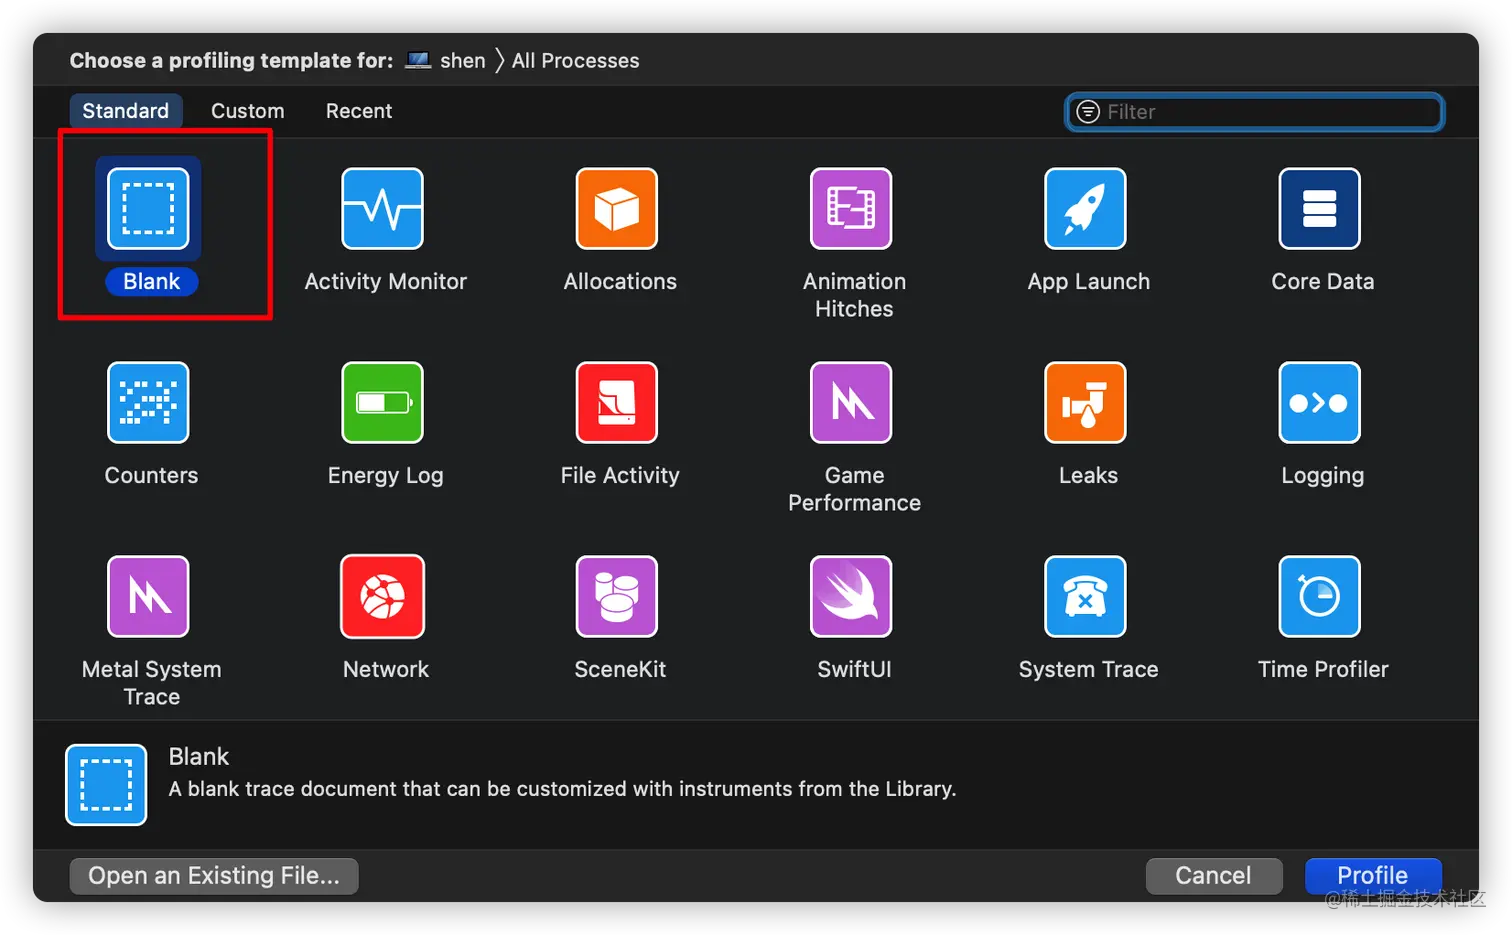The height and width of the screenshot is (935, 1512).
Task: Click the 'Choose a profiling template for:' heading
Action: (232, 61)
